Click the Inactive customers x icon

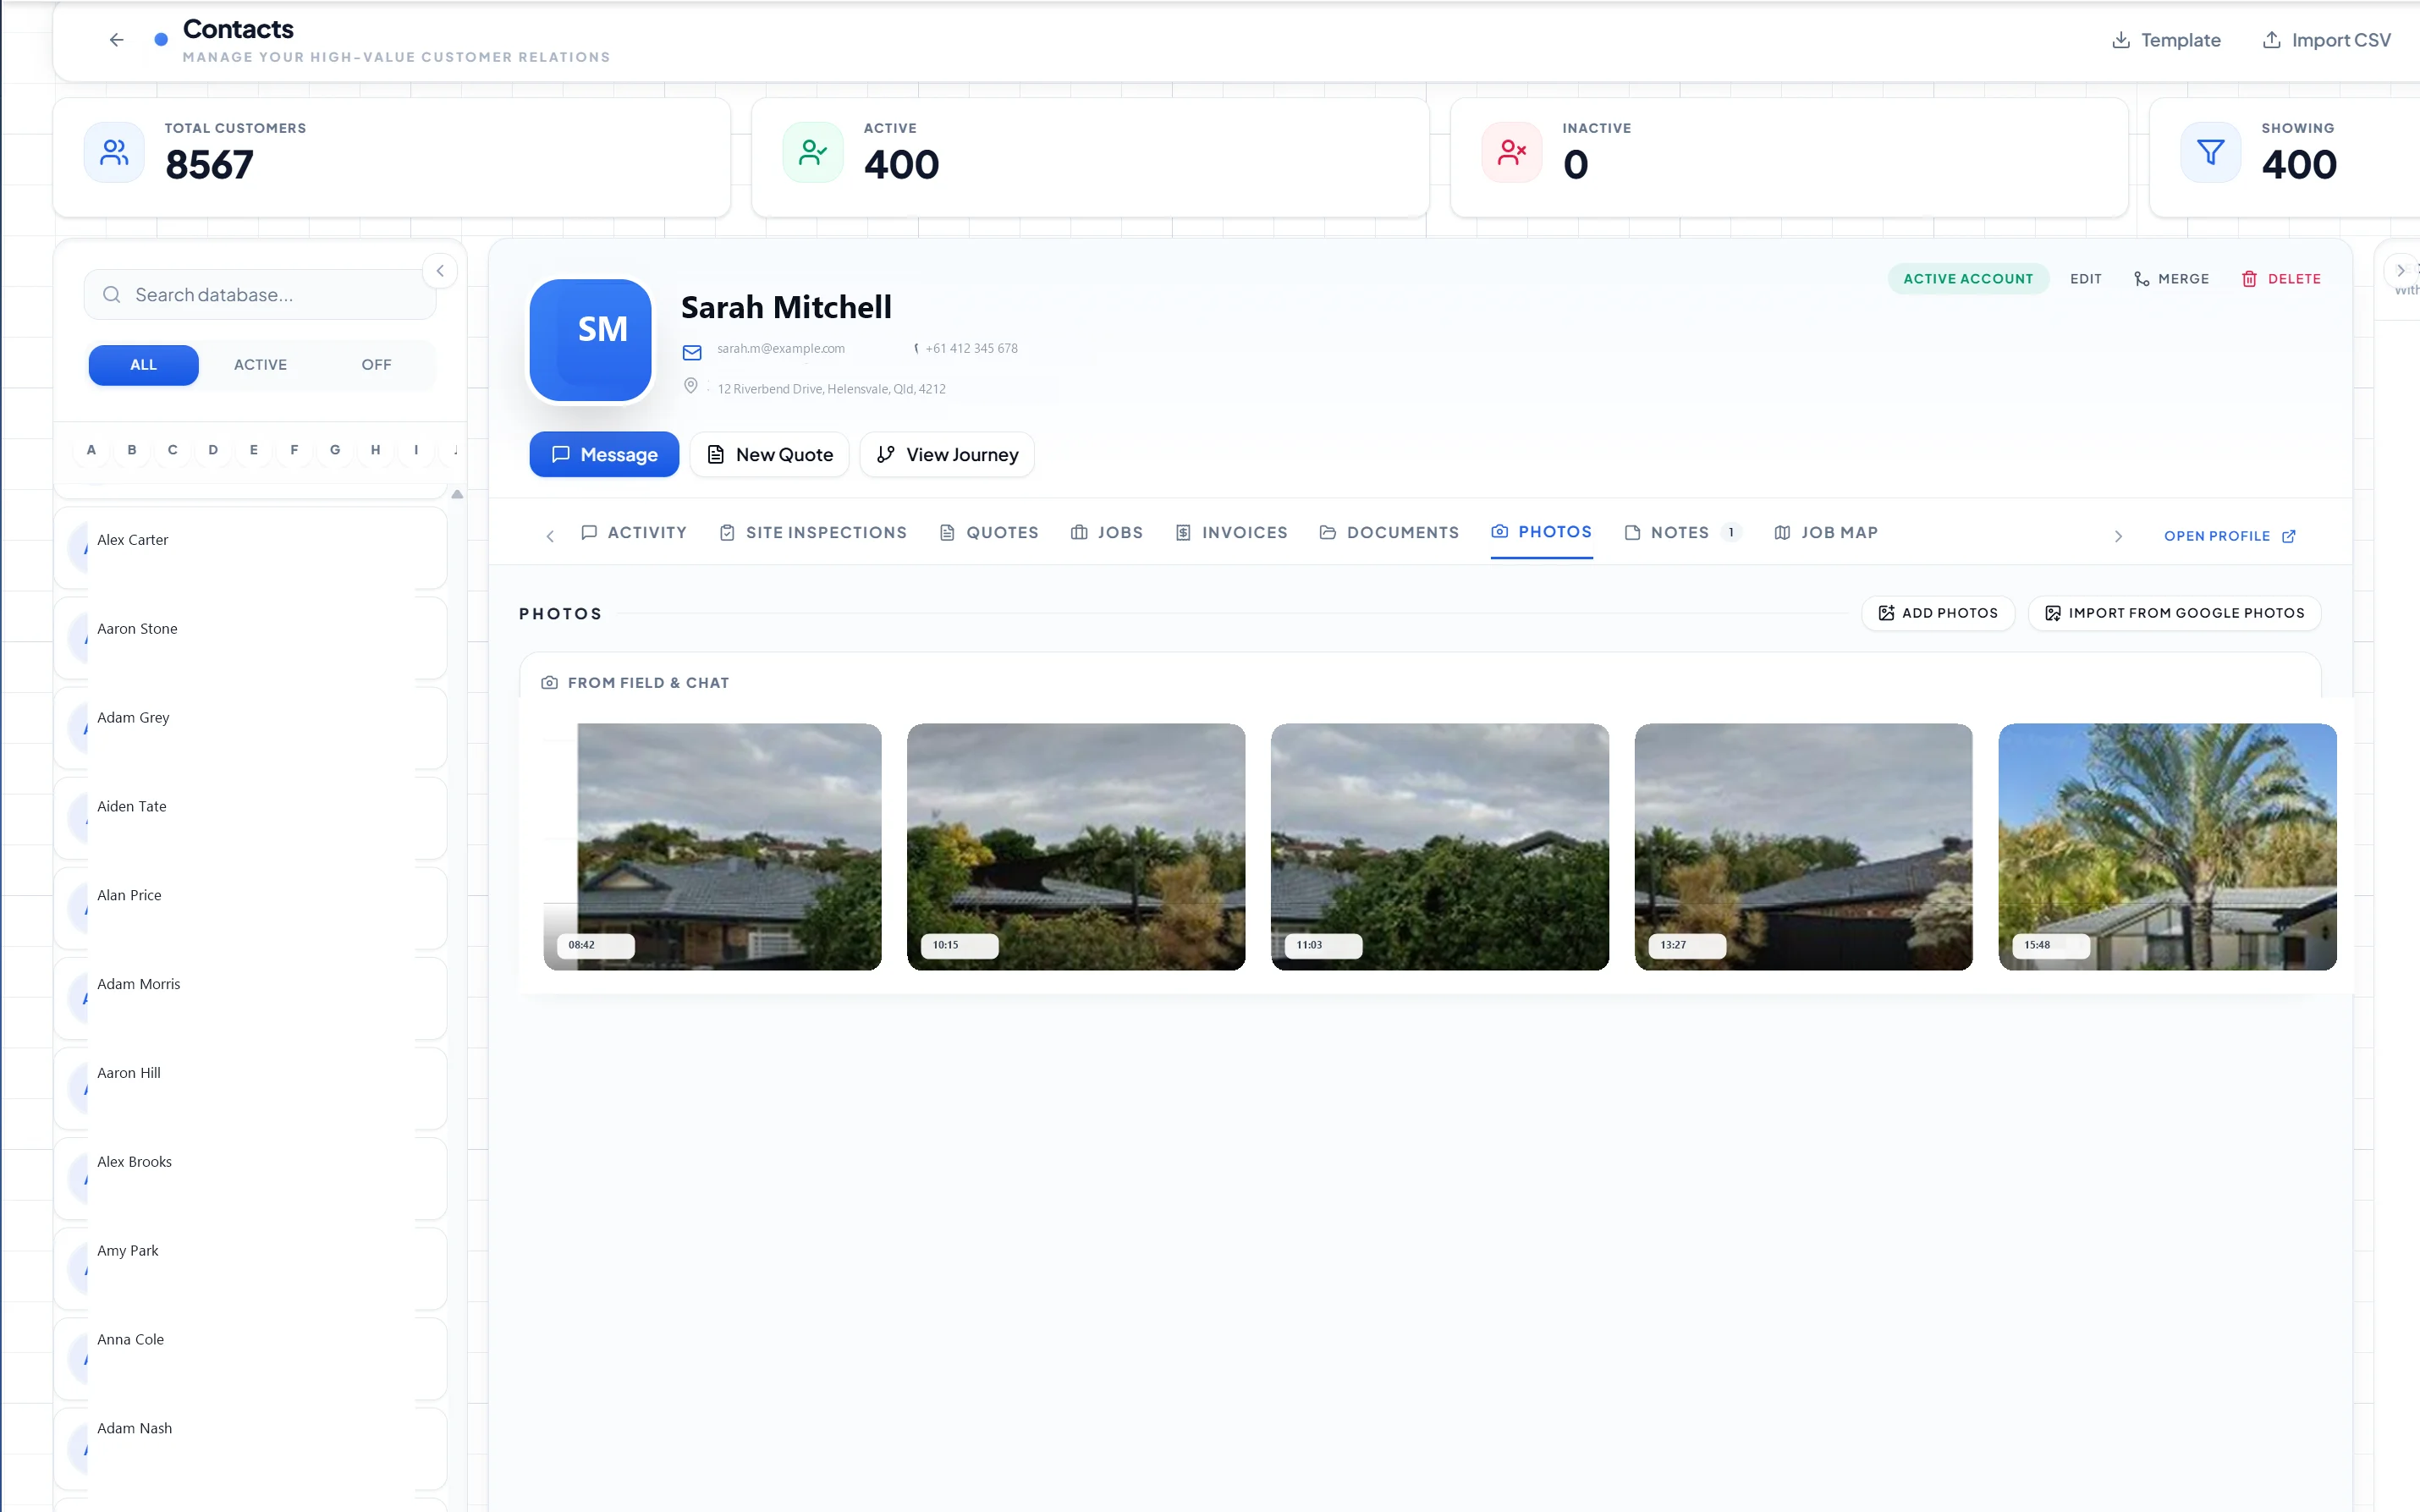coord(1512,153)
